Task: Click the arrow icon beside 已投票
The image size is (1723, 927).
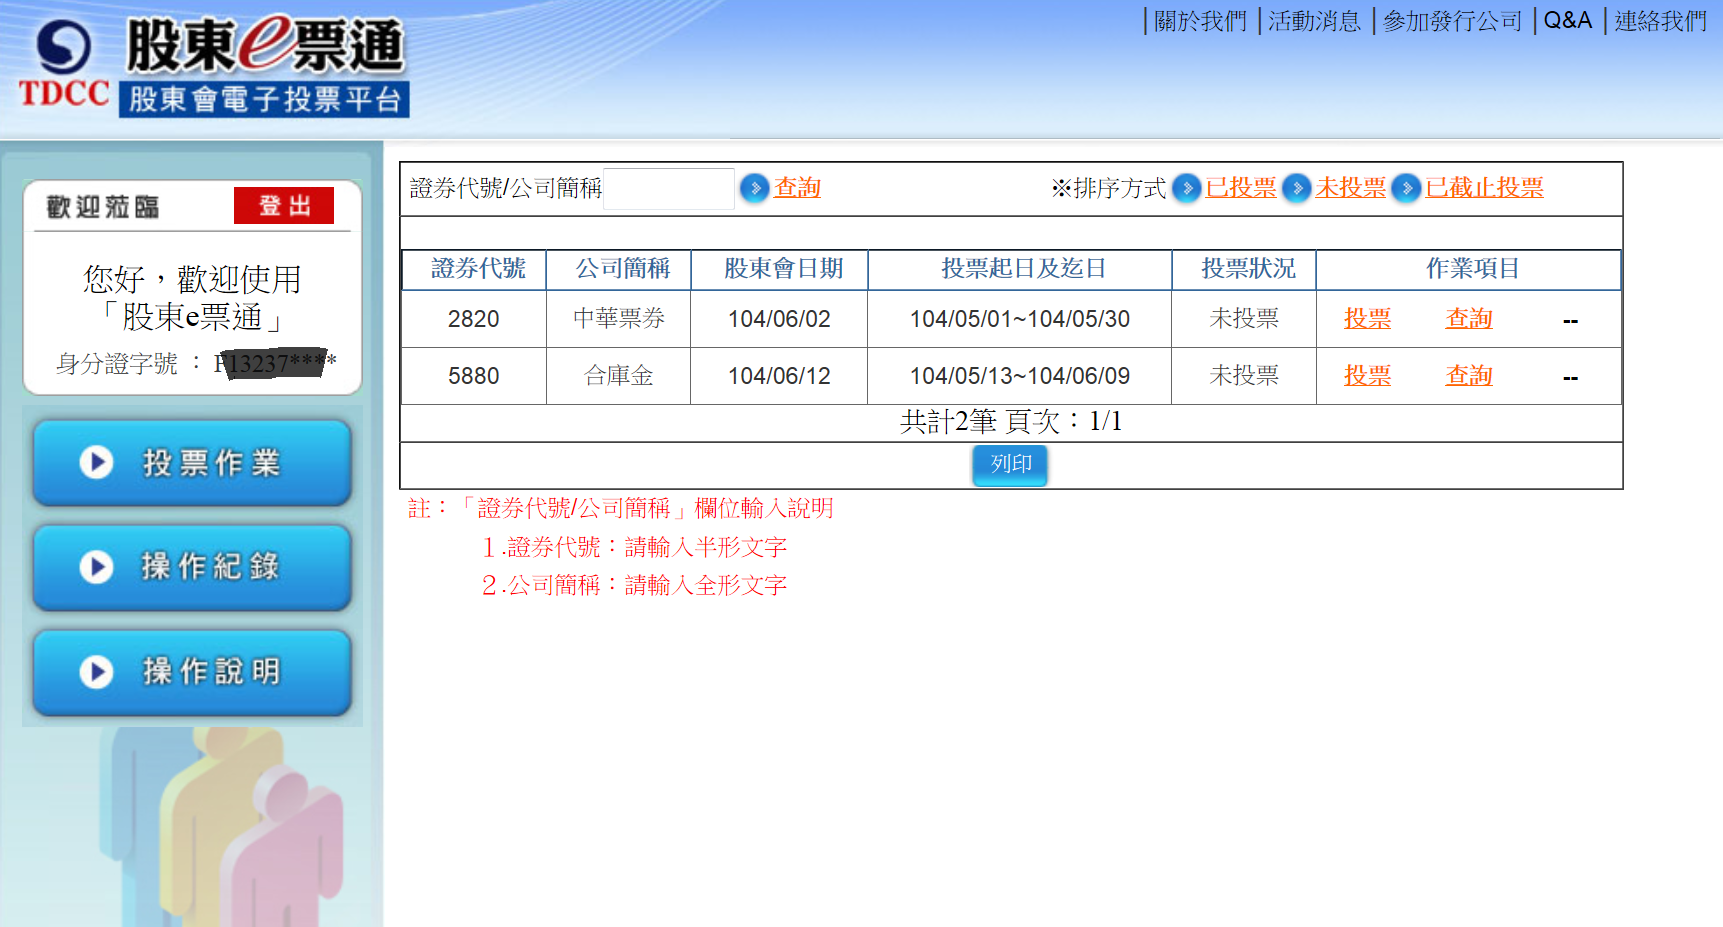Action: pos(1187,188)
